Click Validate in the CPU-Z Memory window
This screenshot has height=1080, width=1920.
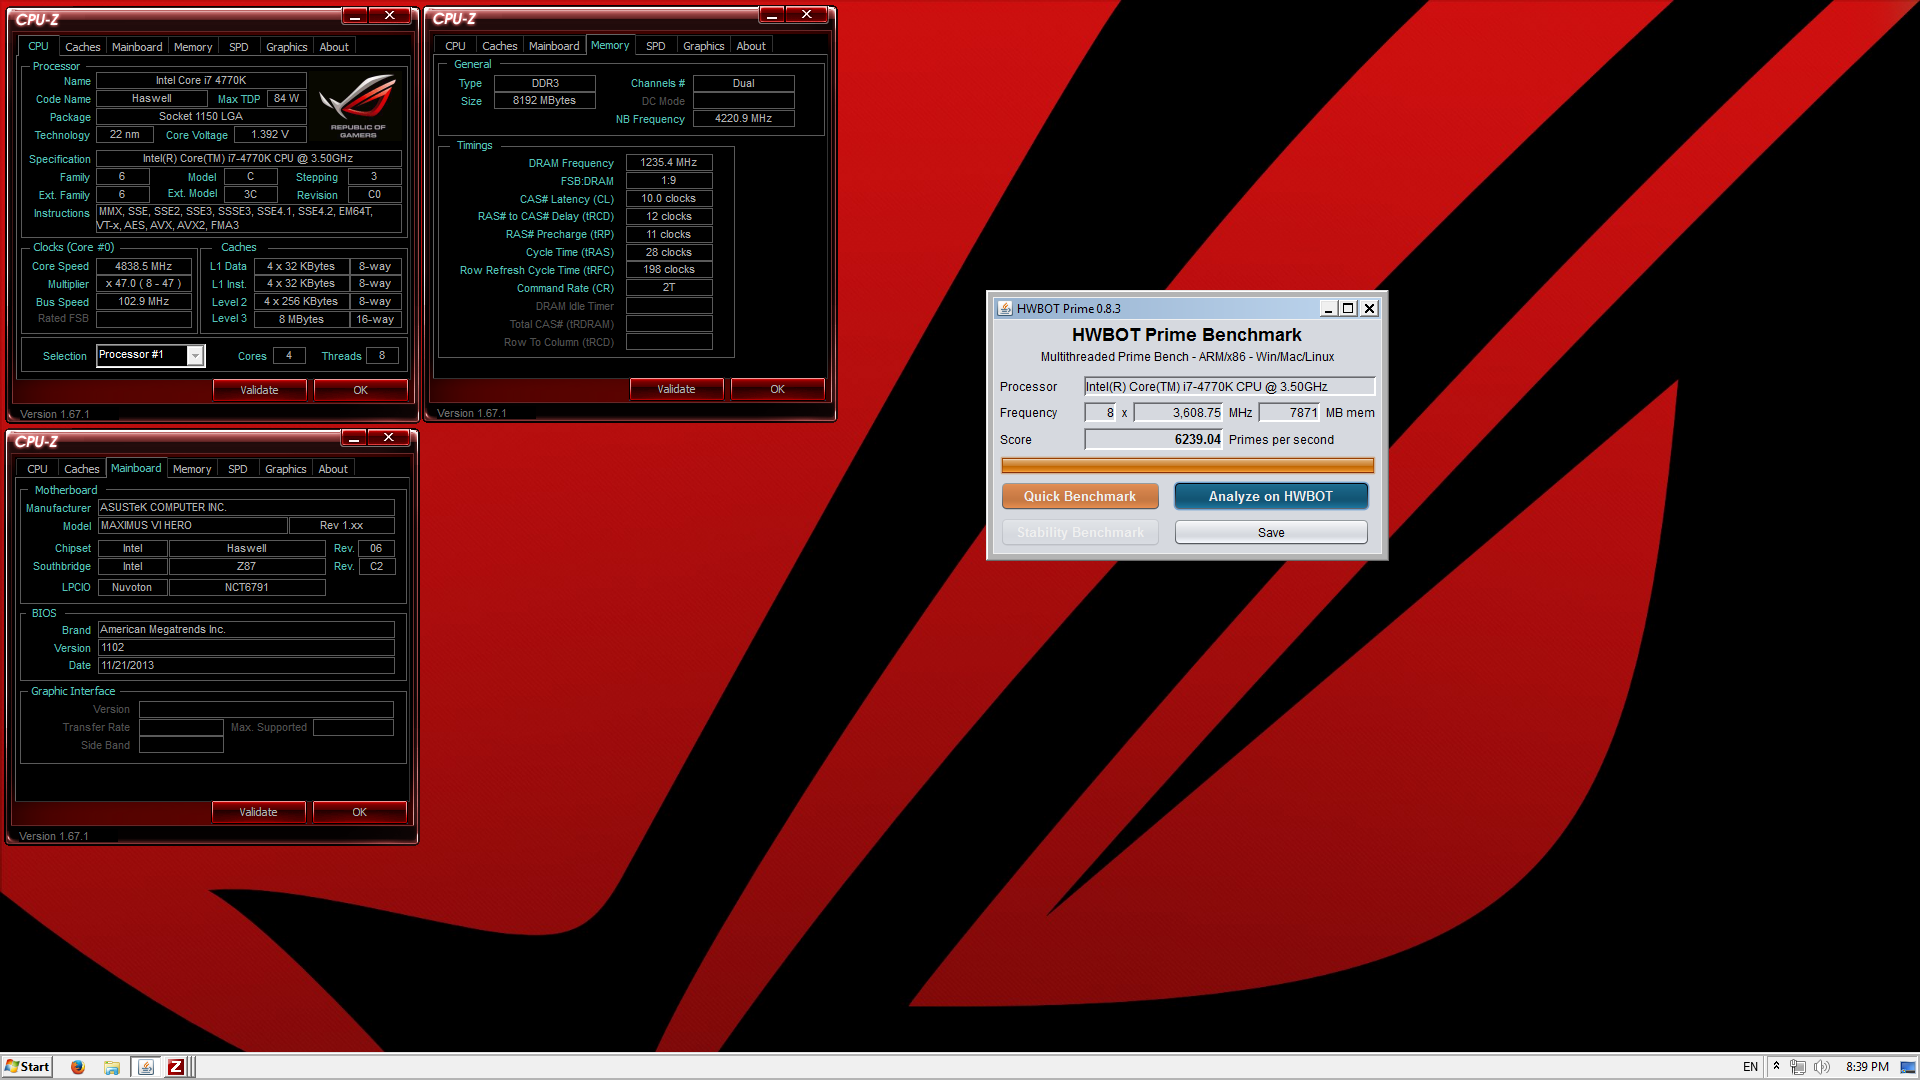click(x=676, y=389)
